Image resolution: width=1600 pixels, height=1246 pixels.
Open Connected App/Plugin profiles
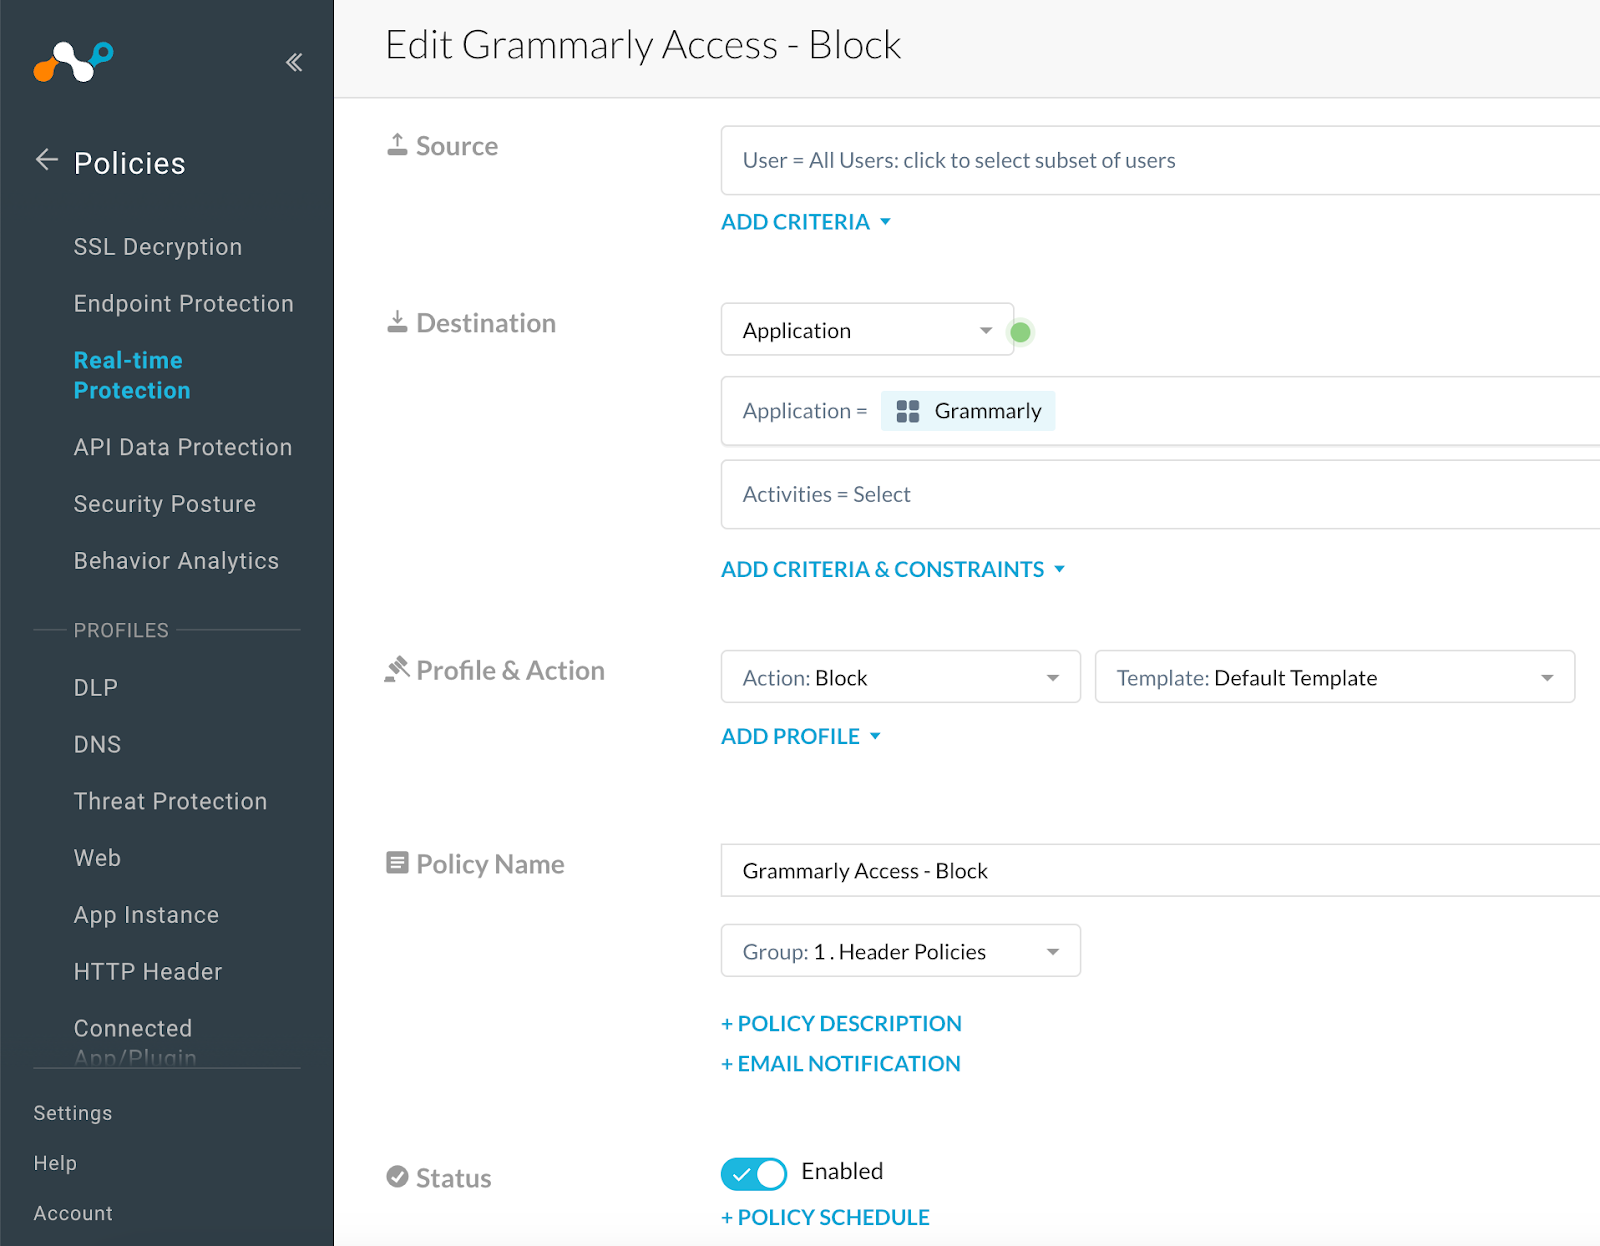coord(135,1041)
